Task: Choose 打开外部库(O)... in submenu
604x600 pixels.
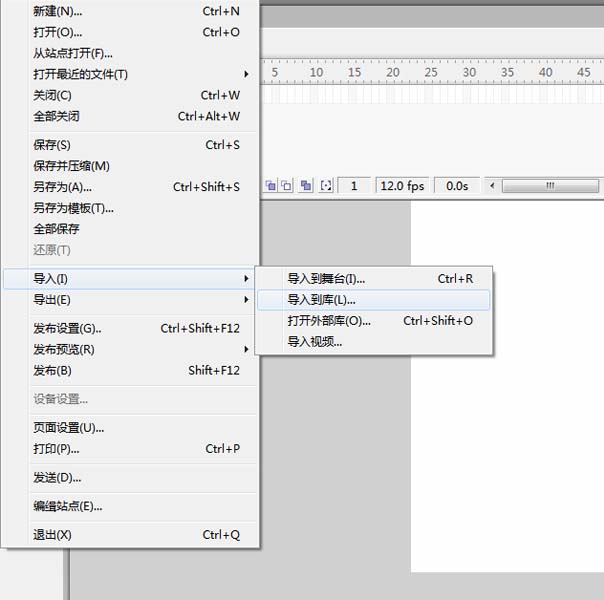Action: tap(374, 320)
